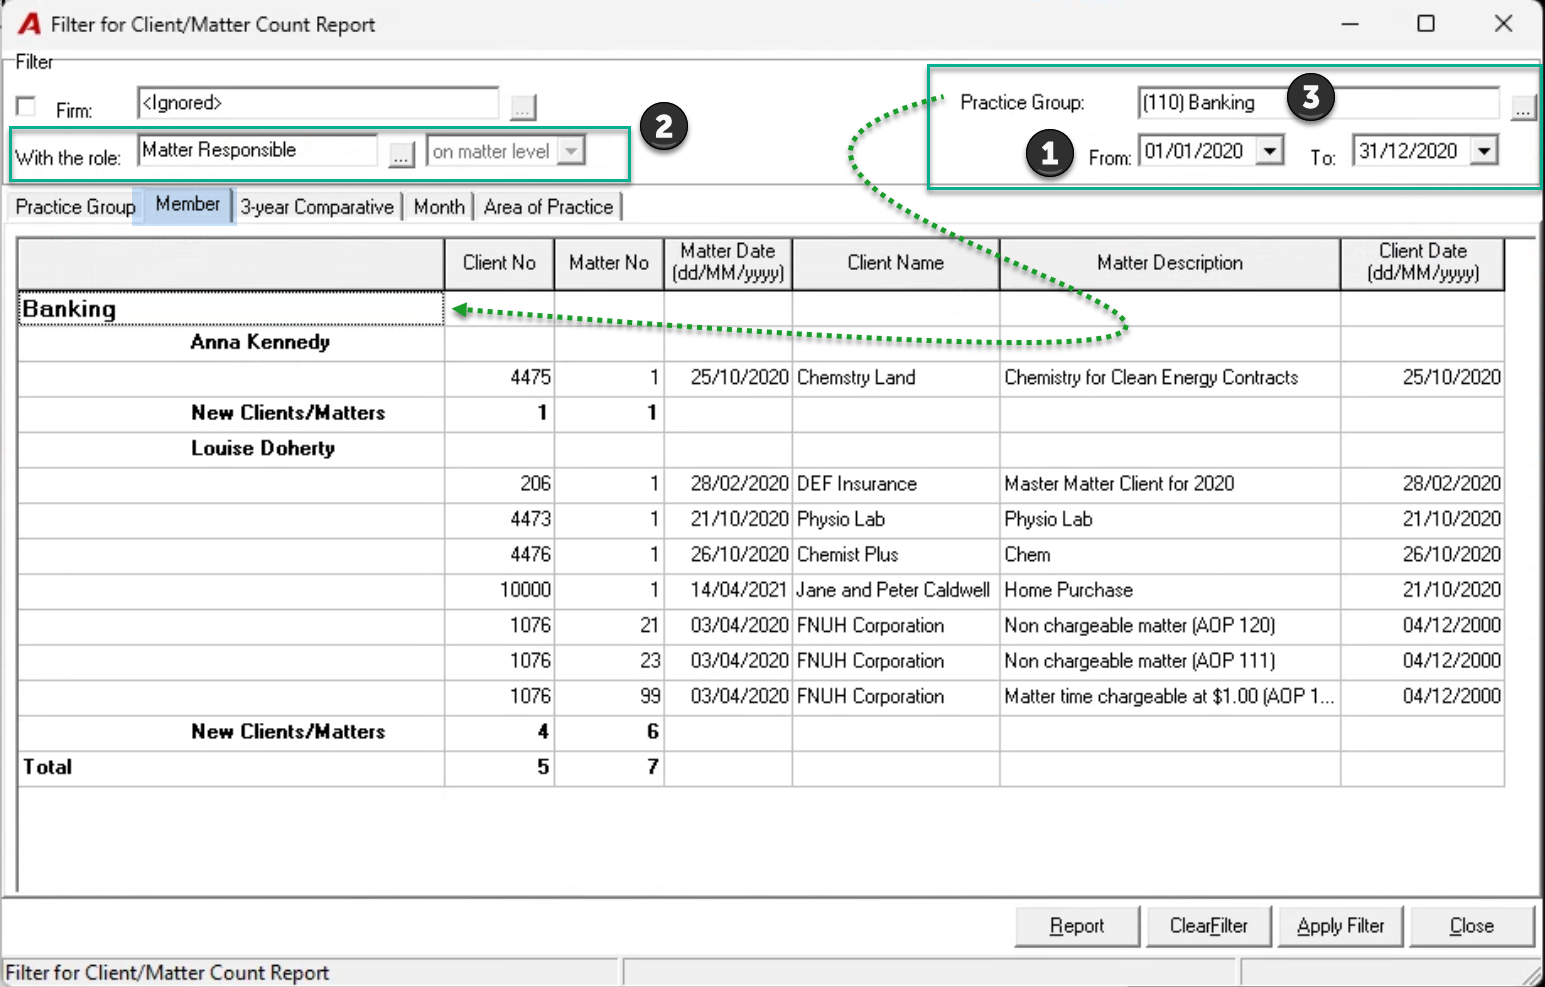This screenshot has height=987, width=1545.
Task: Click the Practice Group field showing Banking
Action: pyautogui.click(x=1318, y=102)
